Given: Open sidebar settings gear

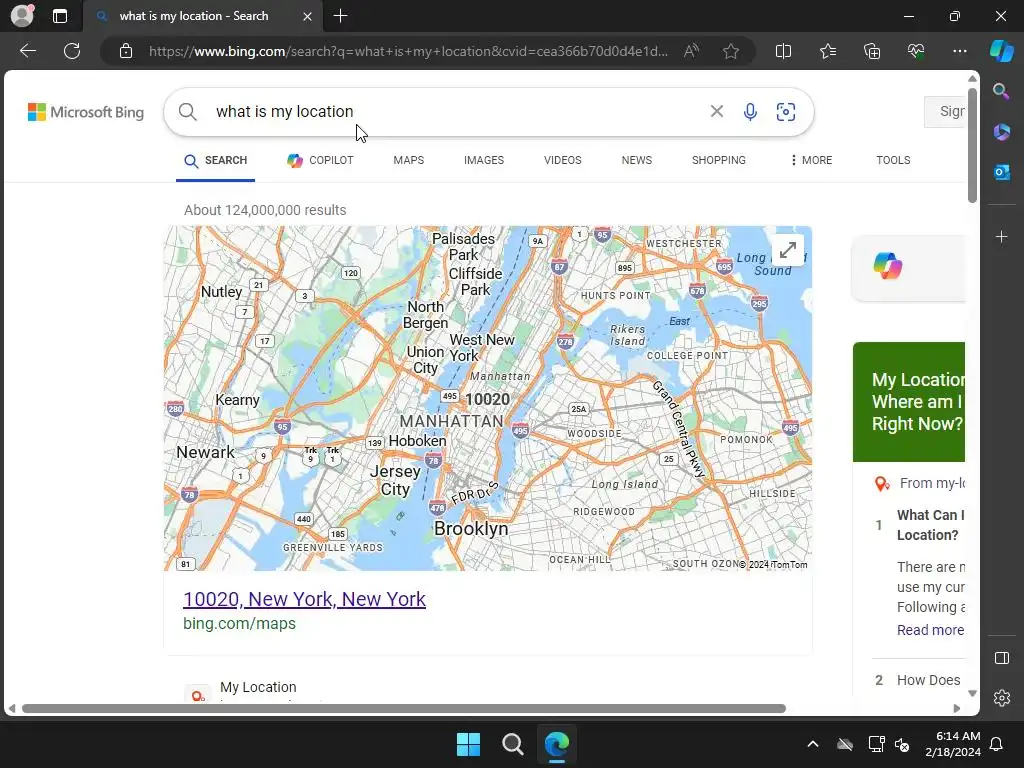Looking at the screenshot, I should (1001, 697).
